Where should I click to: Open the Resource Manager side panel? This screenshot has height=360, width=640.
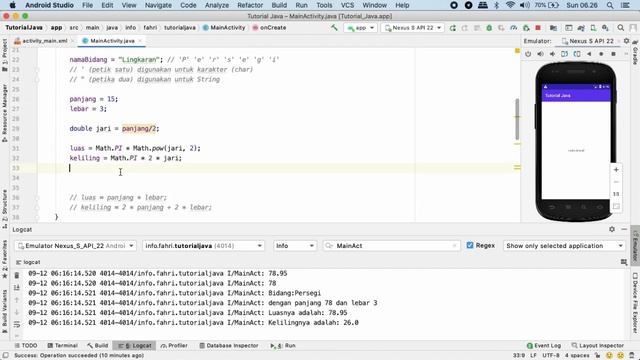[x=4, y=113]
